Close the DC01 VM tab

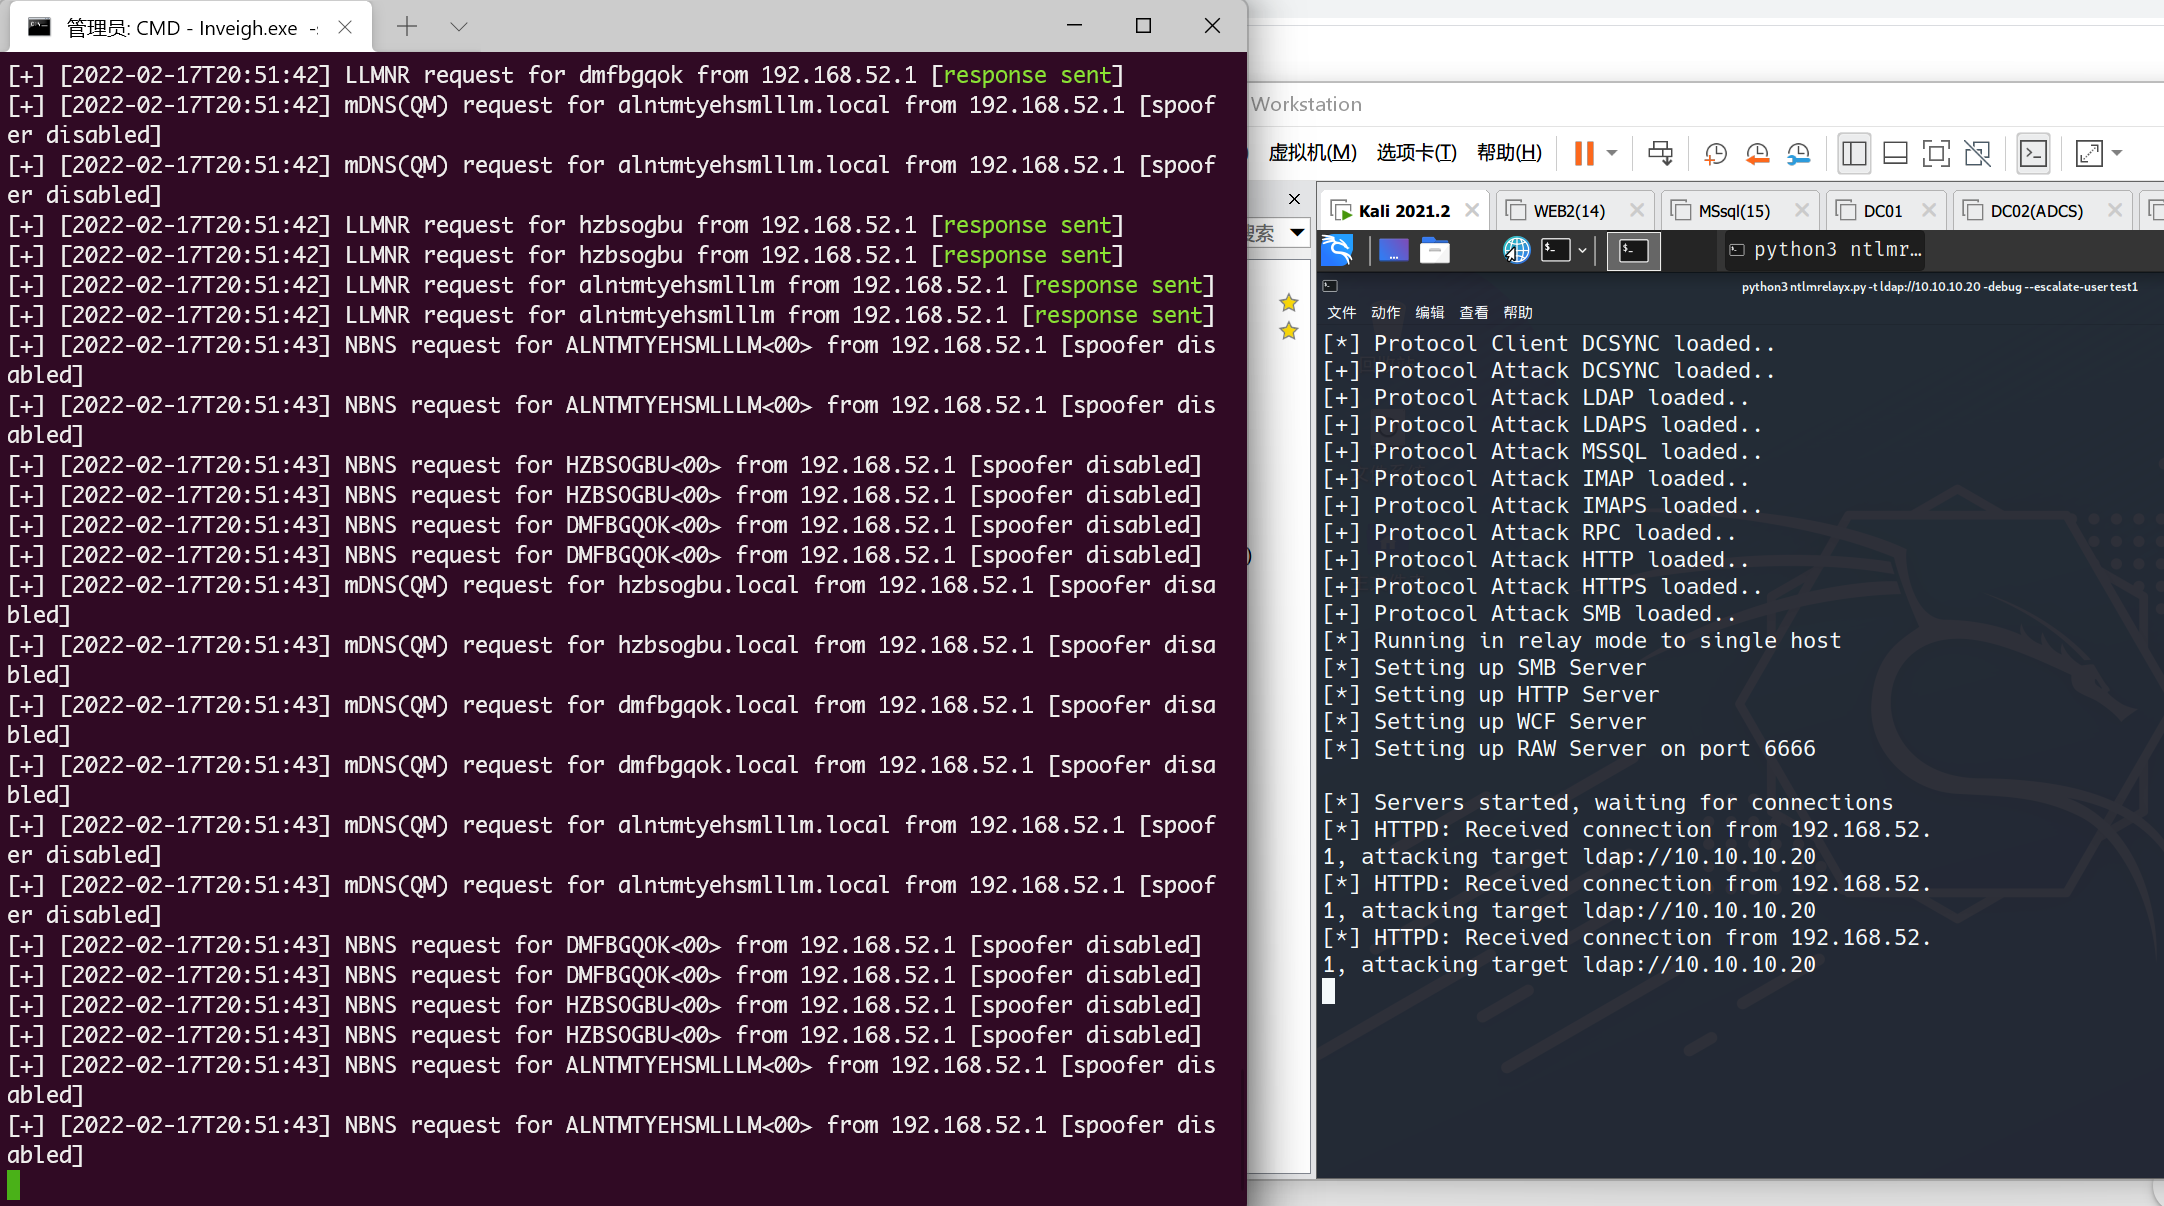(x=1929, y=210)
